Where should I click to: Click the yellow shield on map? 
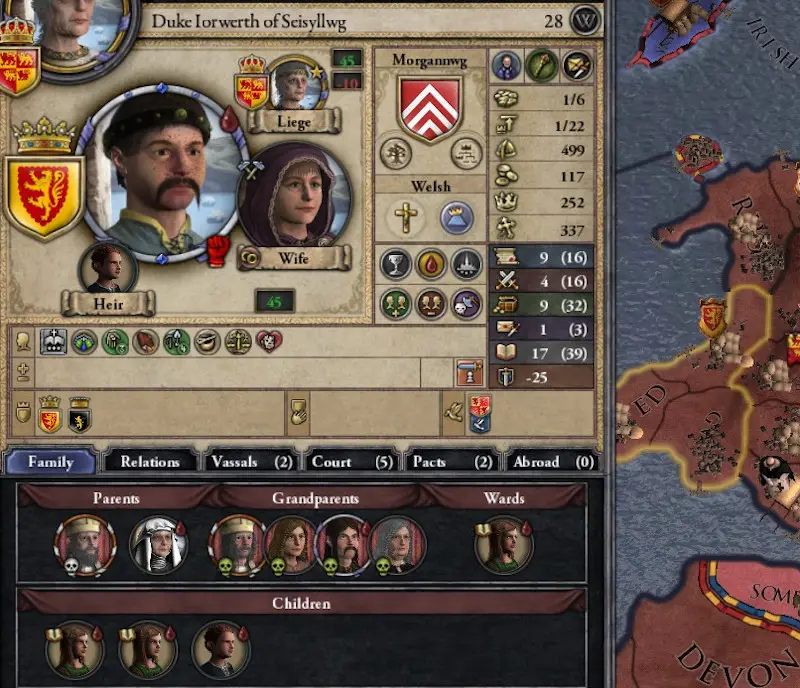712,318
